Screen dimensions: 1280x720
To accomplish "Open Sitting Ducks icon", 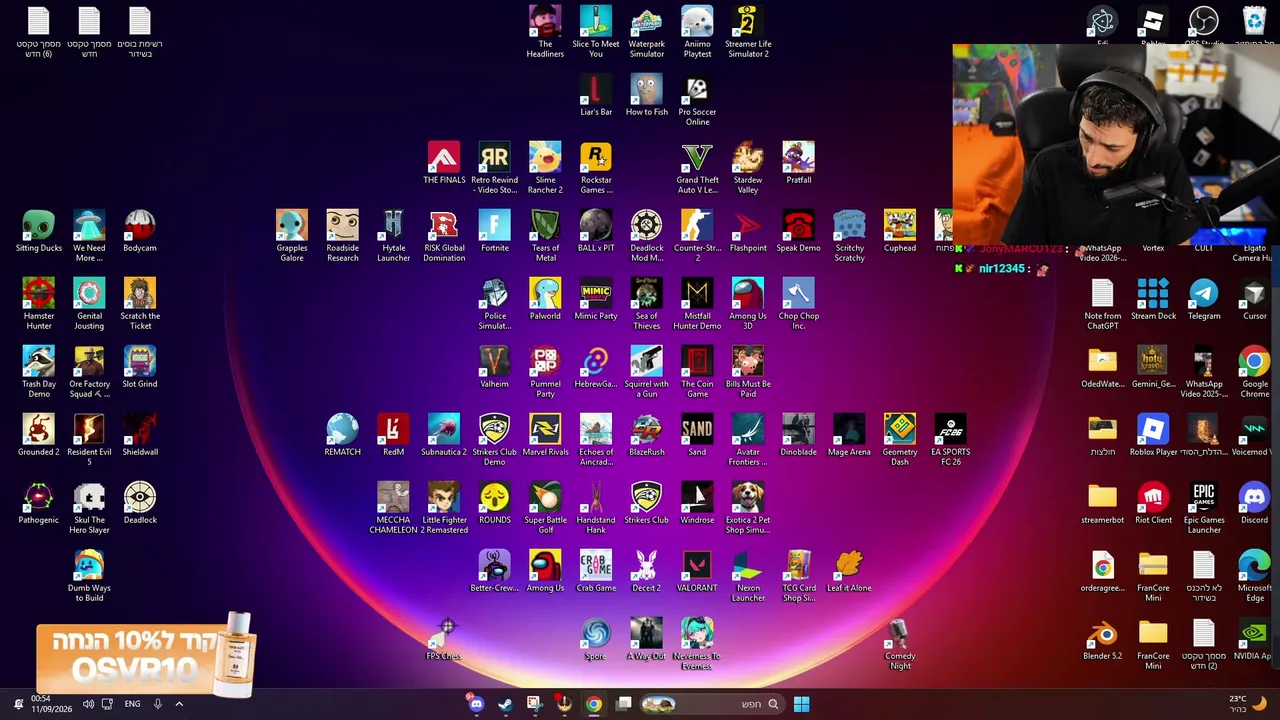I will coord(38,231).
